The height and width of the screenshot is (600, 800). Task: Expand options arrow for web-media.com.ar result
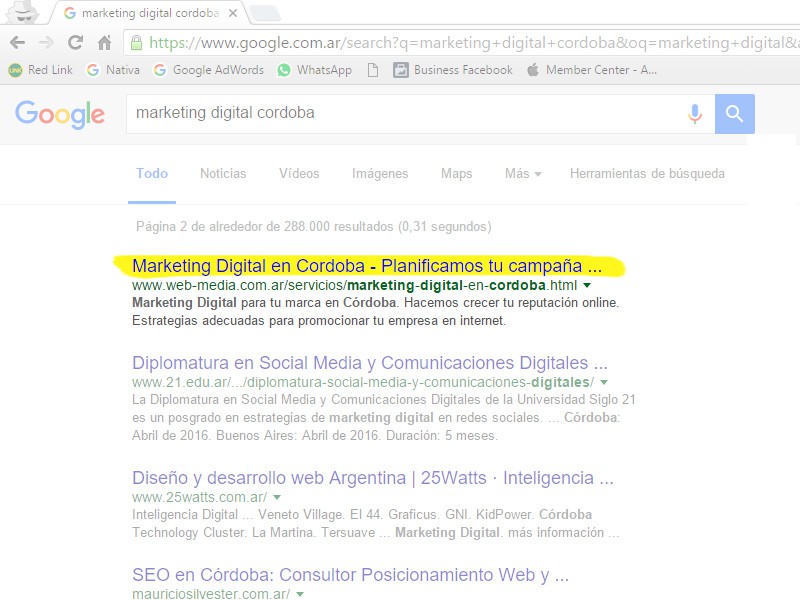587,285
